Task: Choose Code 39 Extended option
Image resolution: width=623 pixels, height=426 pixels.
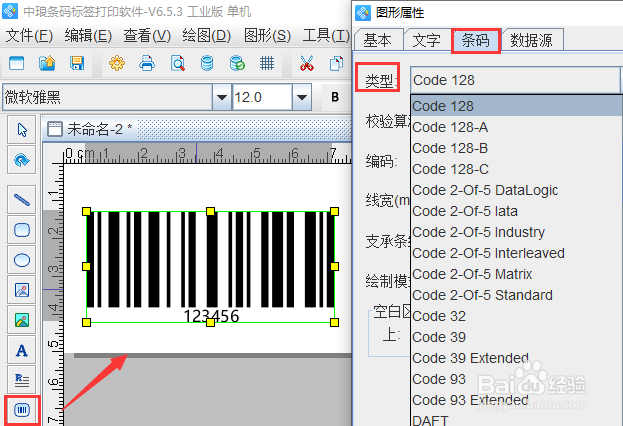Action: pyautogui.click(x=516, y=358)
